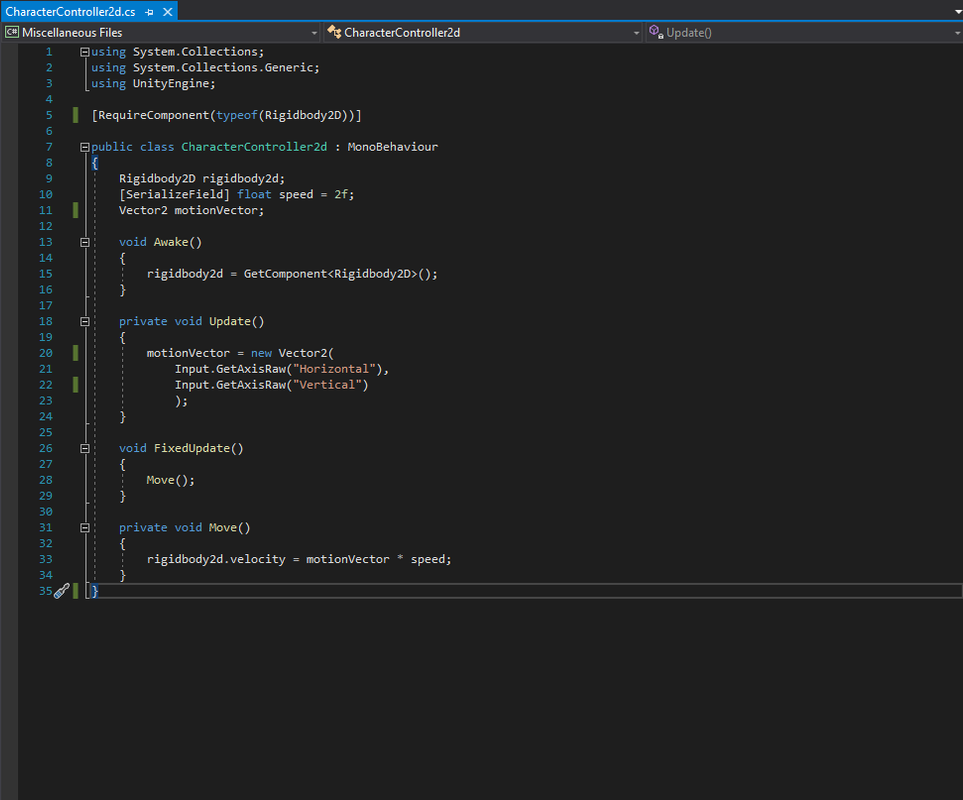
Task: Select the CharacterController2d.cs document tab
Action: coord(70,11)
